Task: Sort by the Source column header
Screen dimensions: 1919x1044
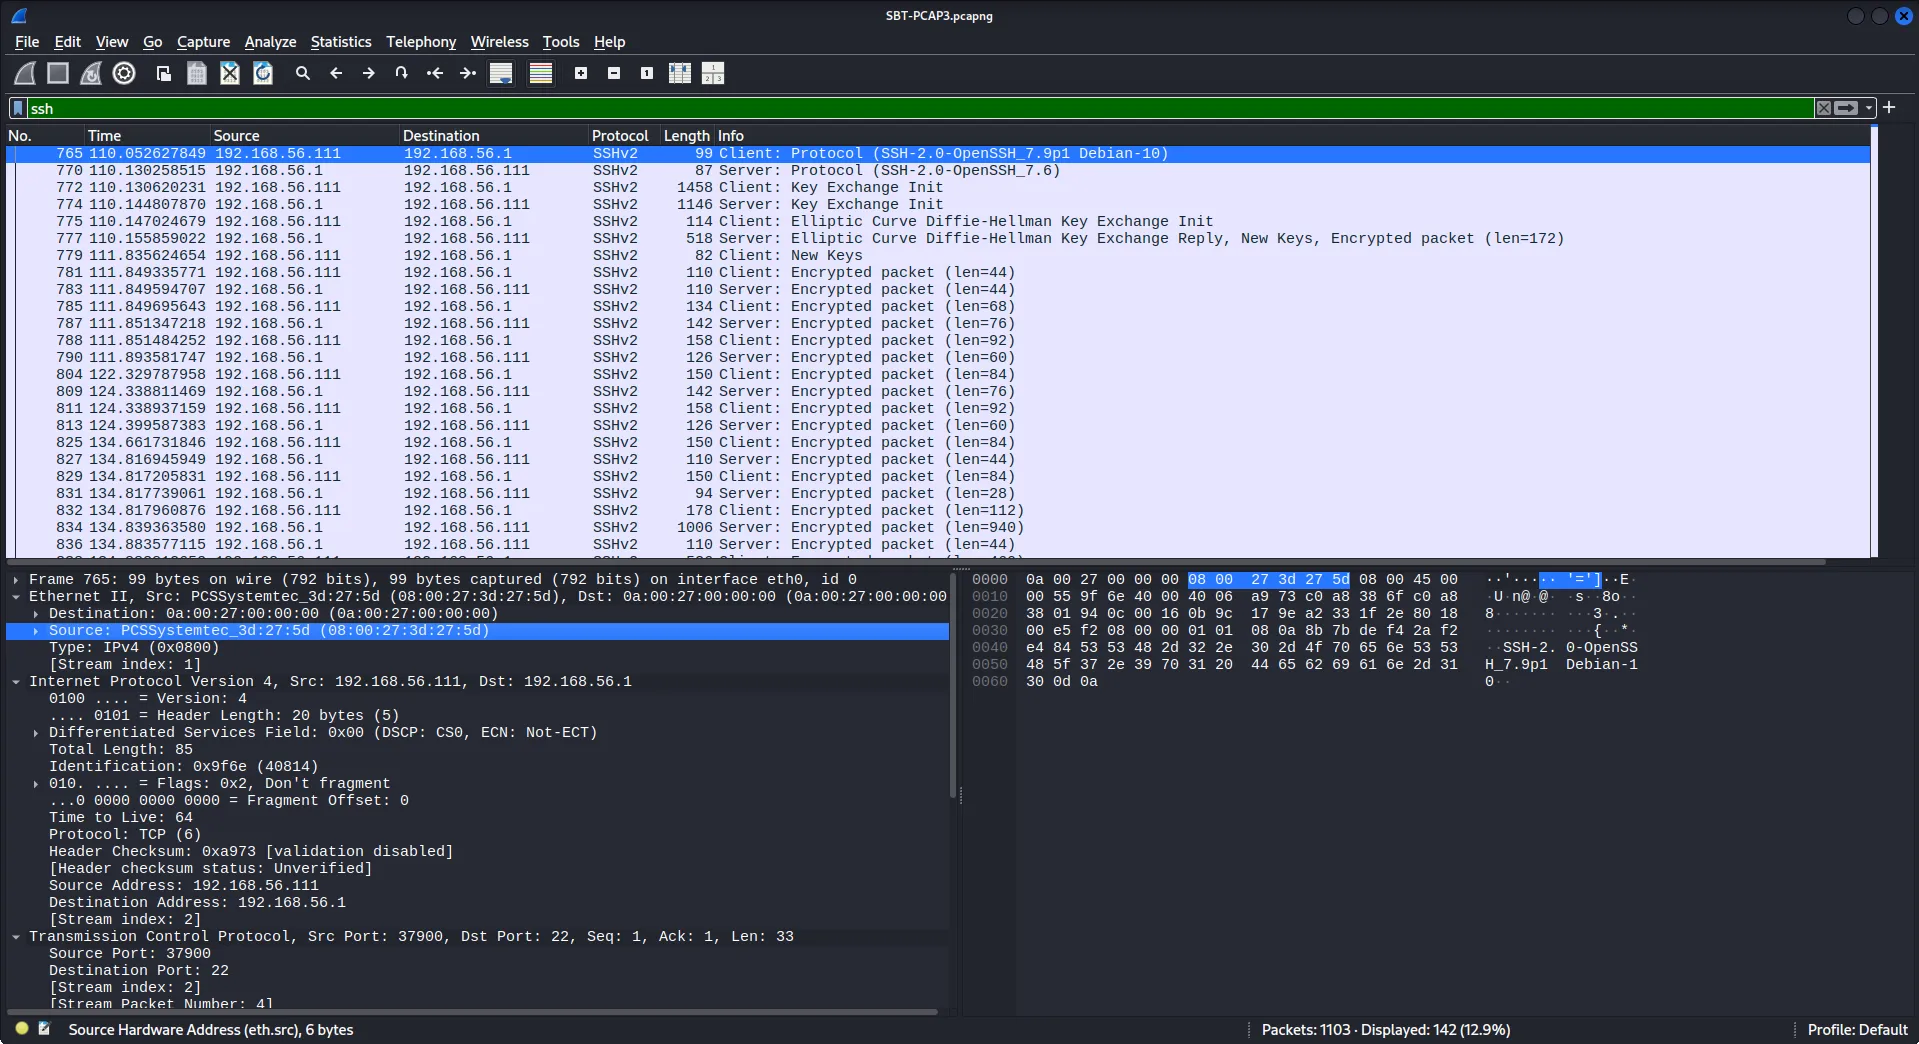Action: [x=304, y=136]
